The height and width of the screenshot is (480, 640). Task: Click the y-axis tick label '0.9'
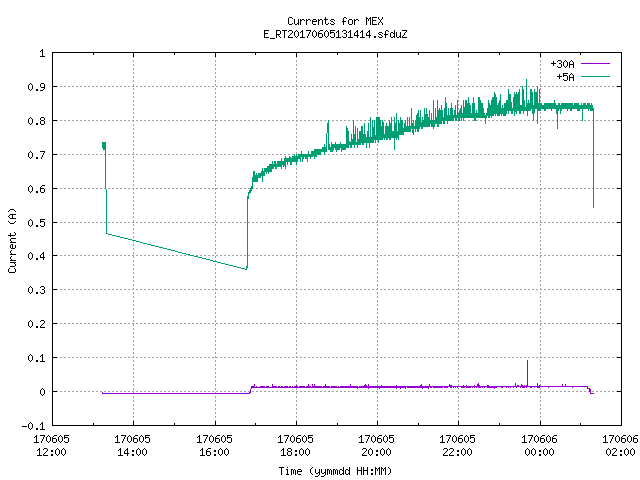pos(36,87)
